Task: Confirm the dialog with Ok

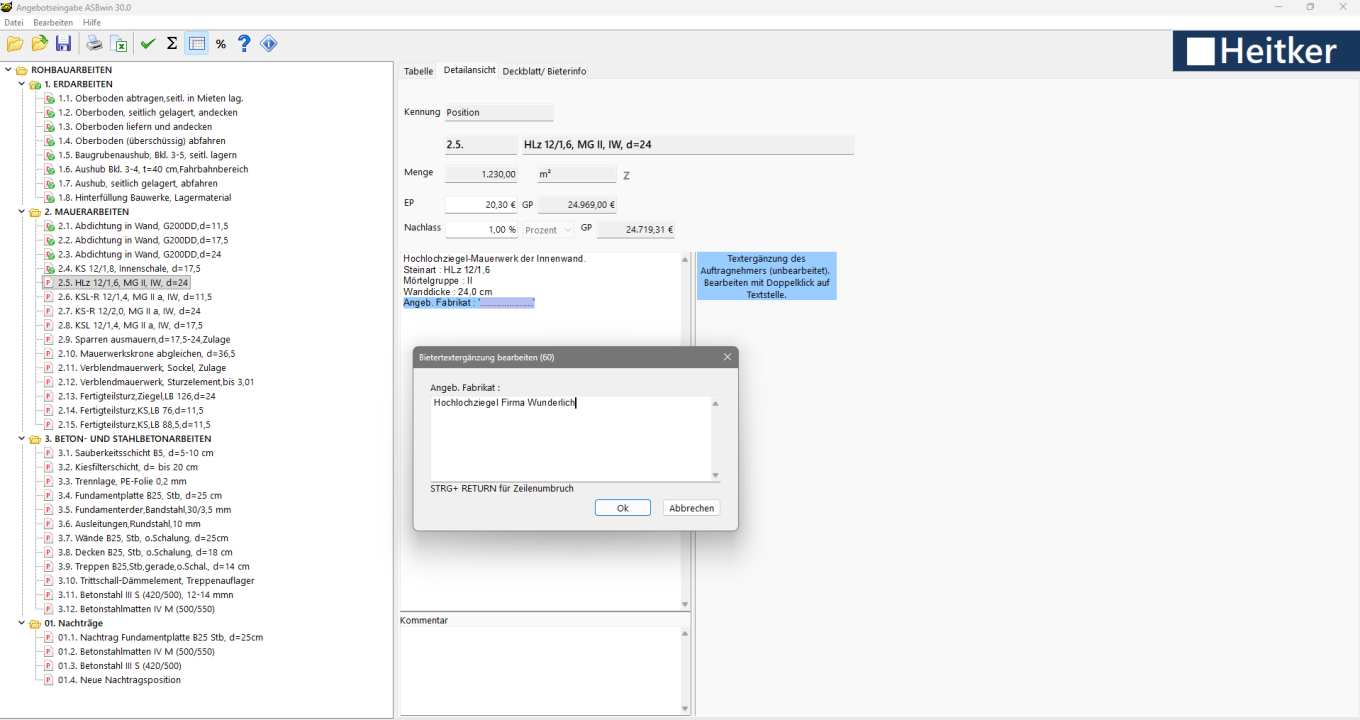Action: pyautogui.click(x=622, y=508)
